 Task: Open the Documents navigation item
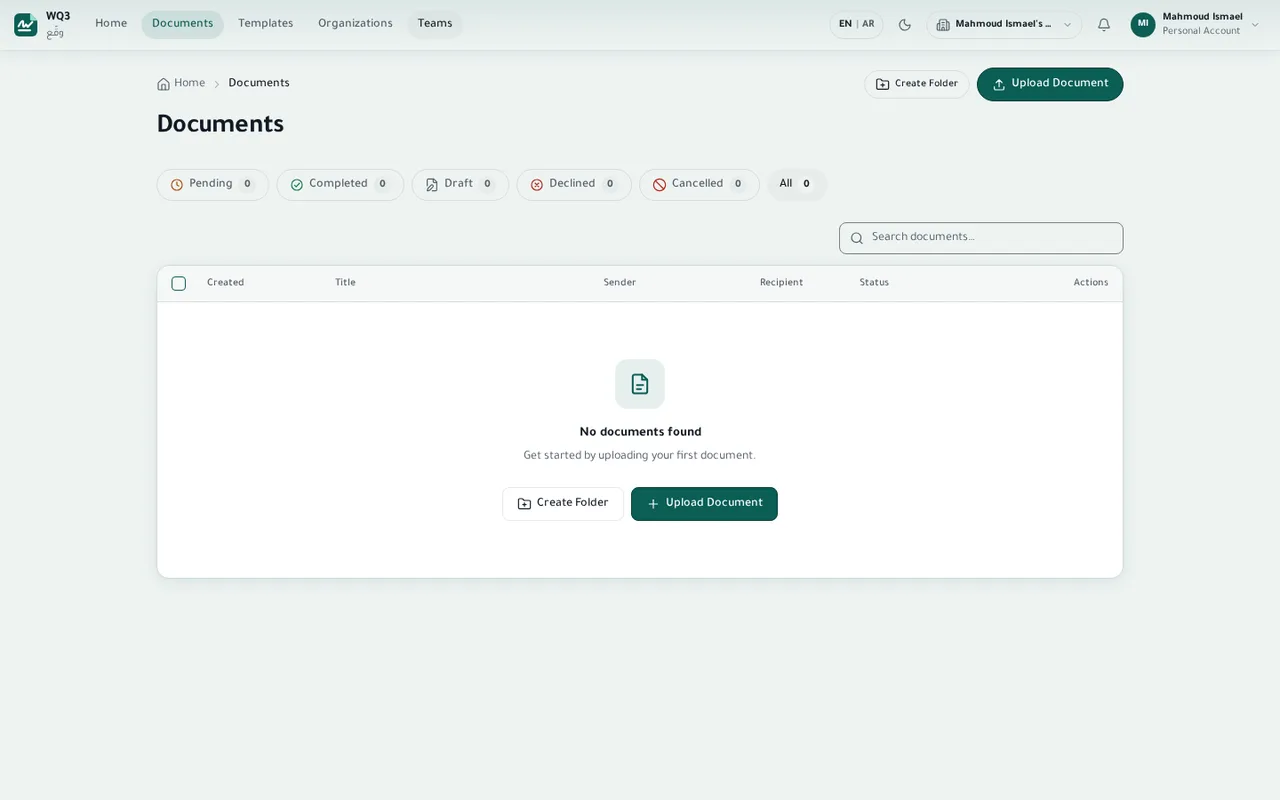[x=183, y=24]
